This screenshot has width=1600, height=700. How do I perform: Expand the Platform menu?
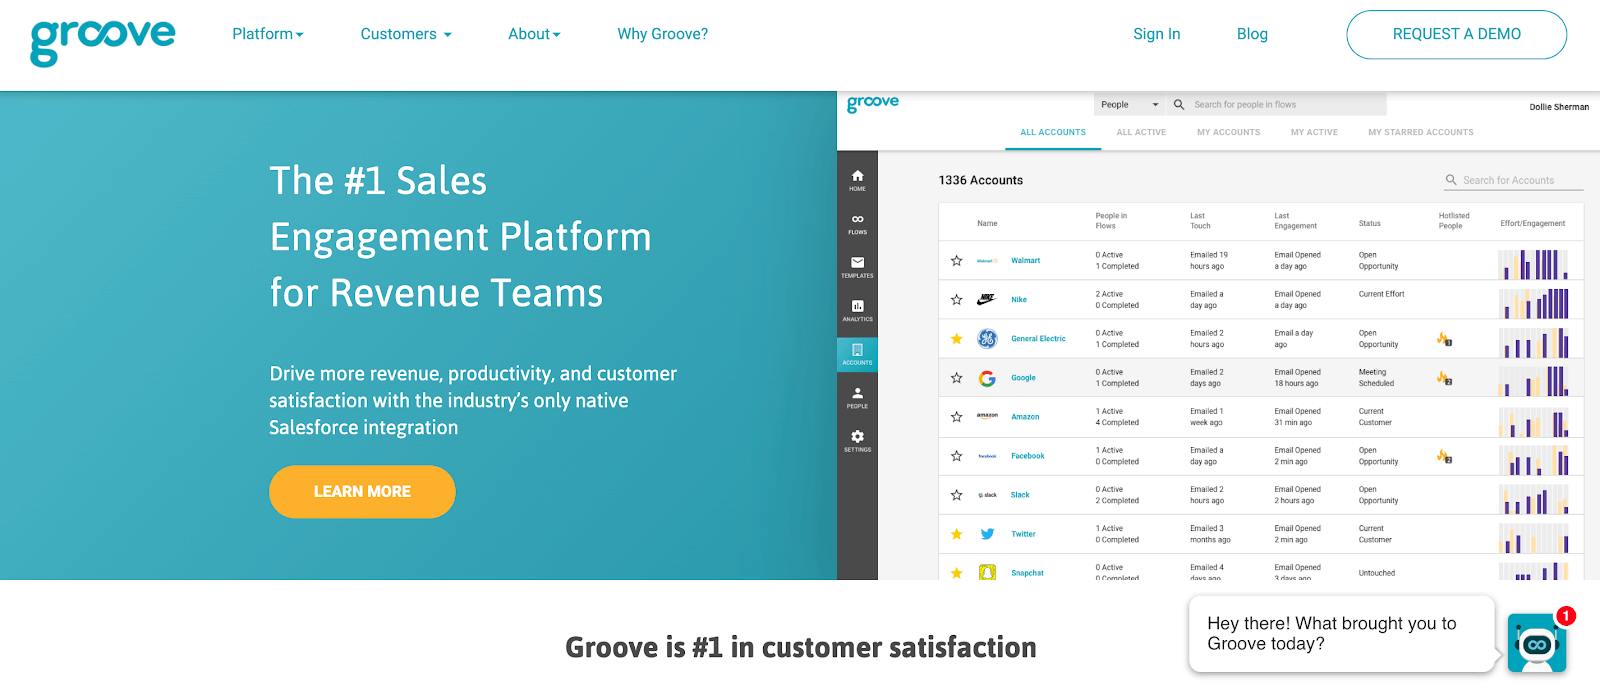pyautogui.click(x=268, y=34)
